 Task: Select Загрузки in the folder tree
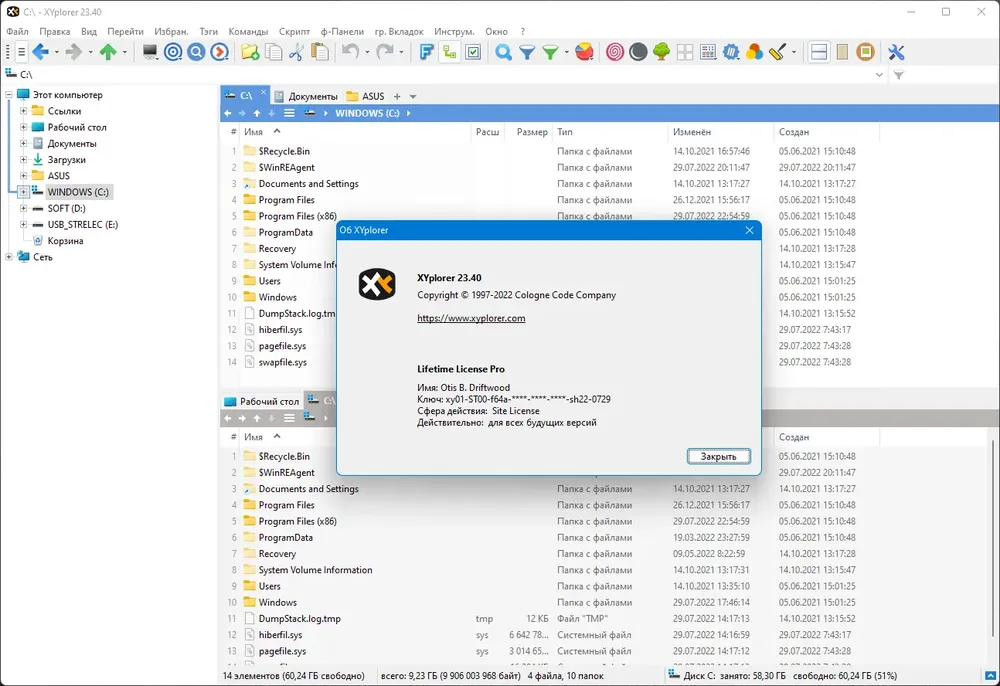[66, 159]
